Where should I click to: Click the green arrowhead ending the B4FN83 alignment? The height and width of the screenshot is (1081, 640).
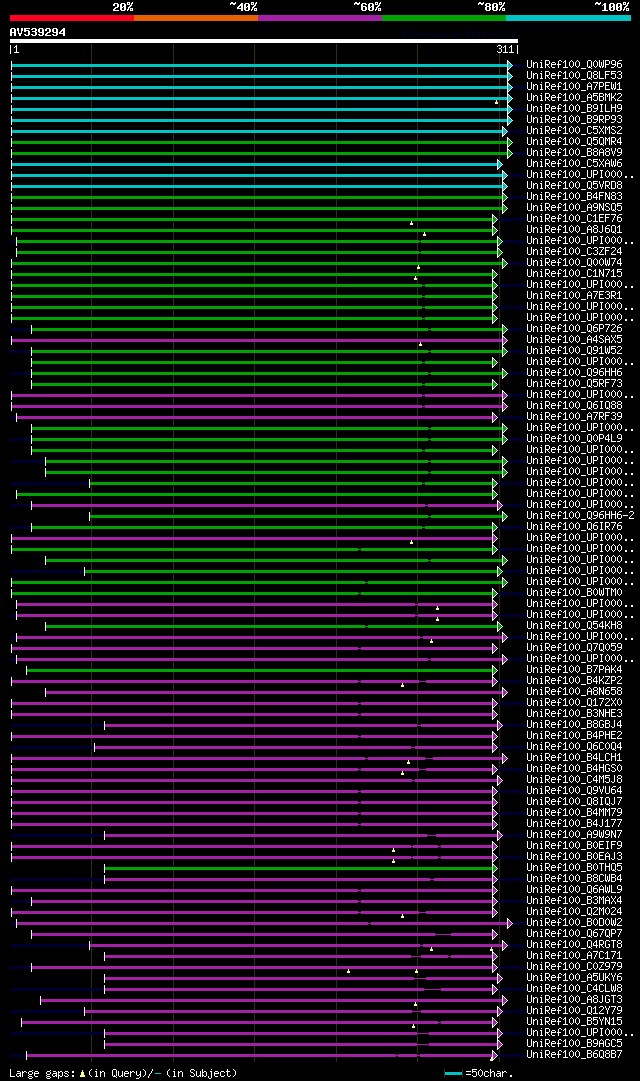coord(505,197)
